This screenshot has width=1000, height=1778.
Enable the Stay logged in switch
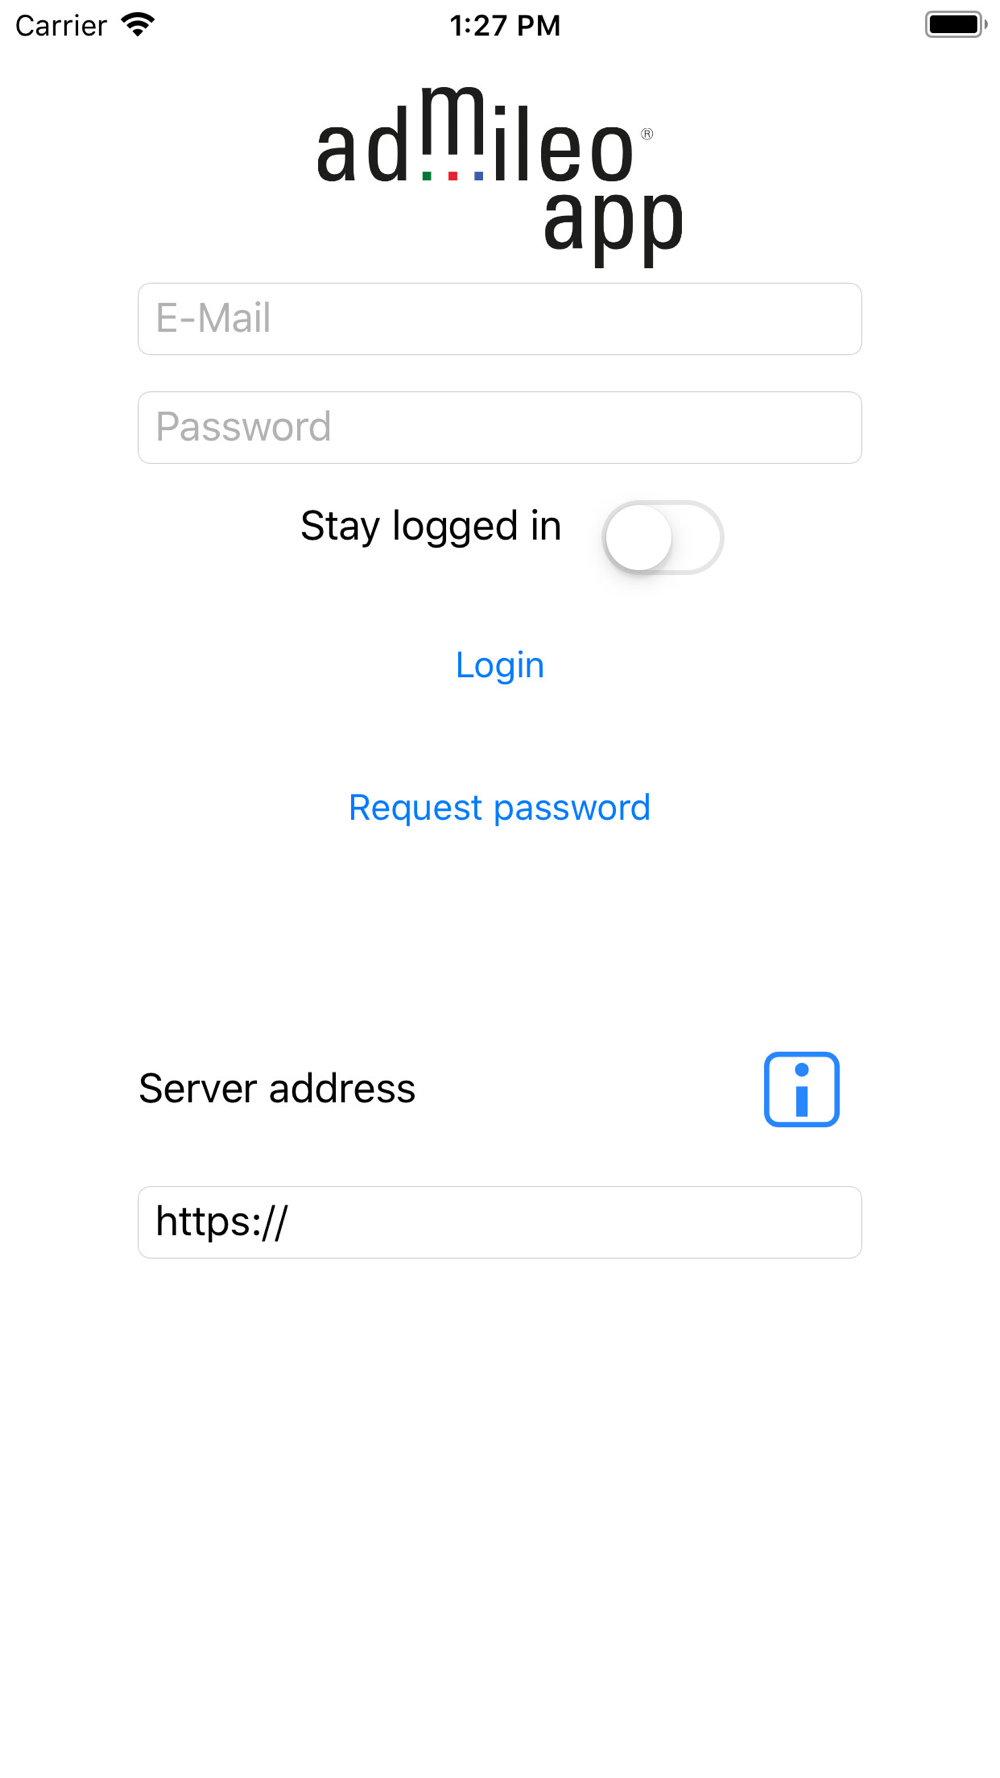(x=662, y=537)
